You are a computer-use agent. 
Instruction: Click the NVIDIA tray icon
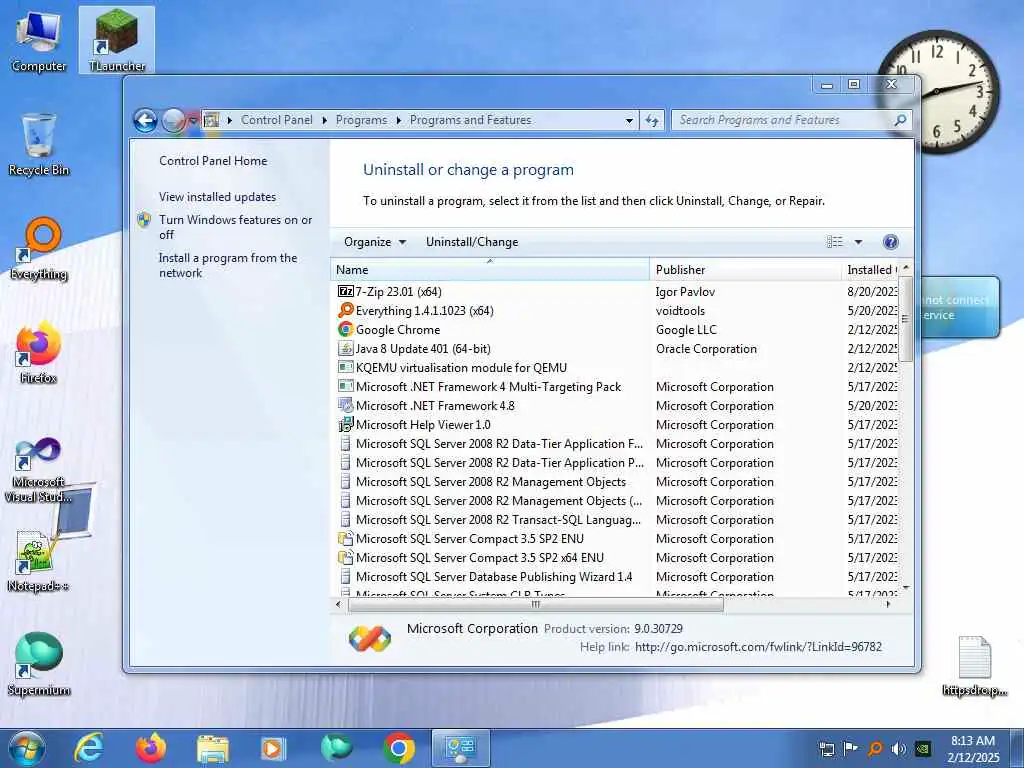923,748
